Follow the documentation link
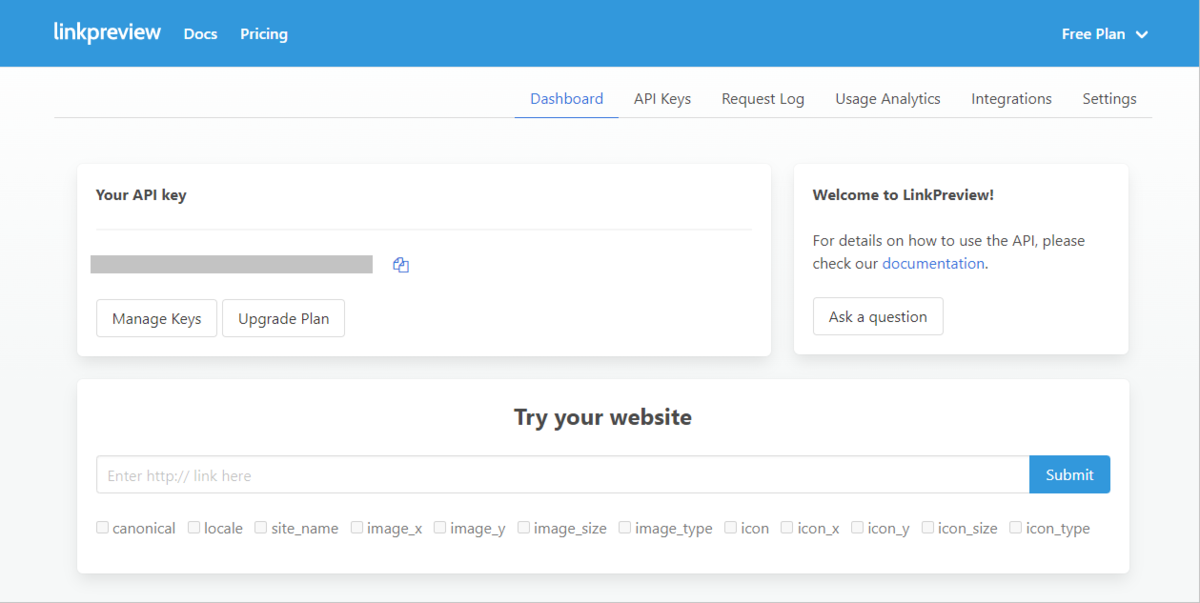Image resolution: width=1200 pixels, height=603 pixels. [933, 264]
